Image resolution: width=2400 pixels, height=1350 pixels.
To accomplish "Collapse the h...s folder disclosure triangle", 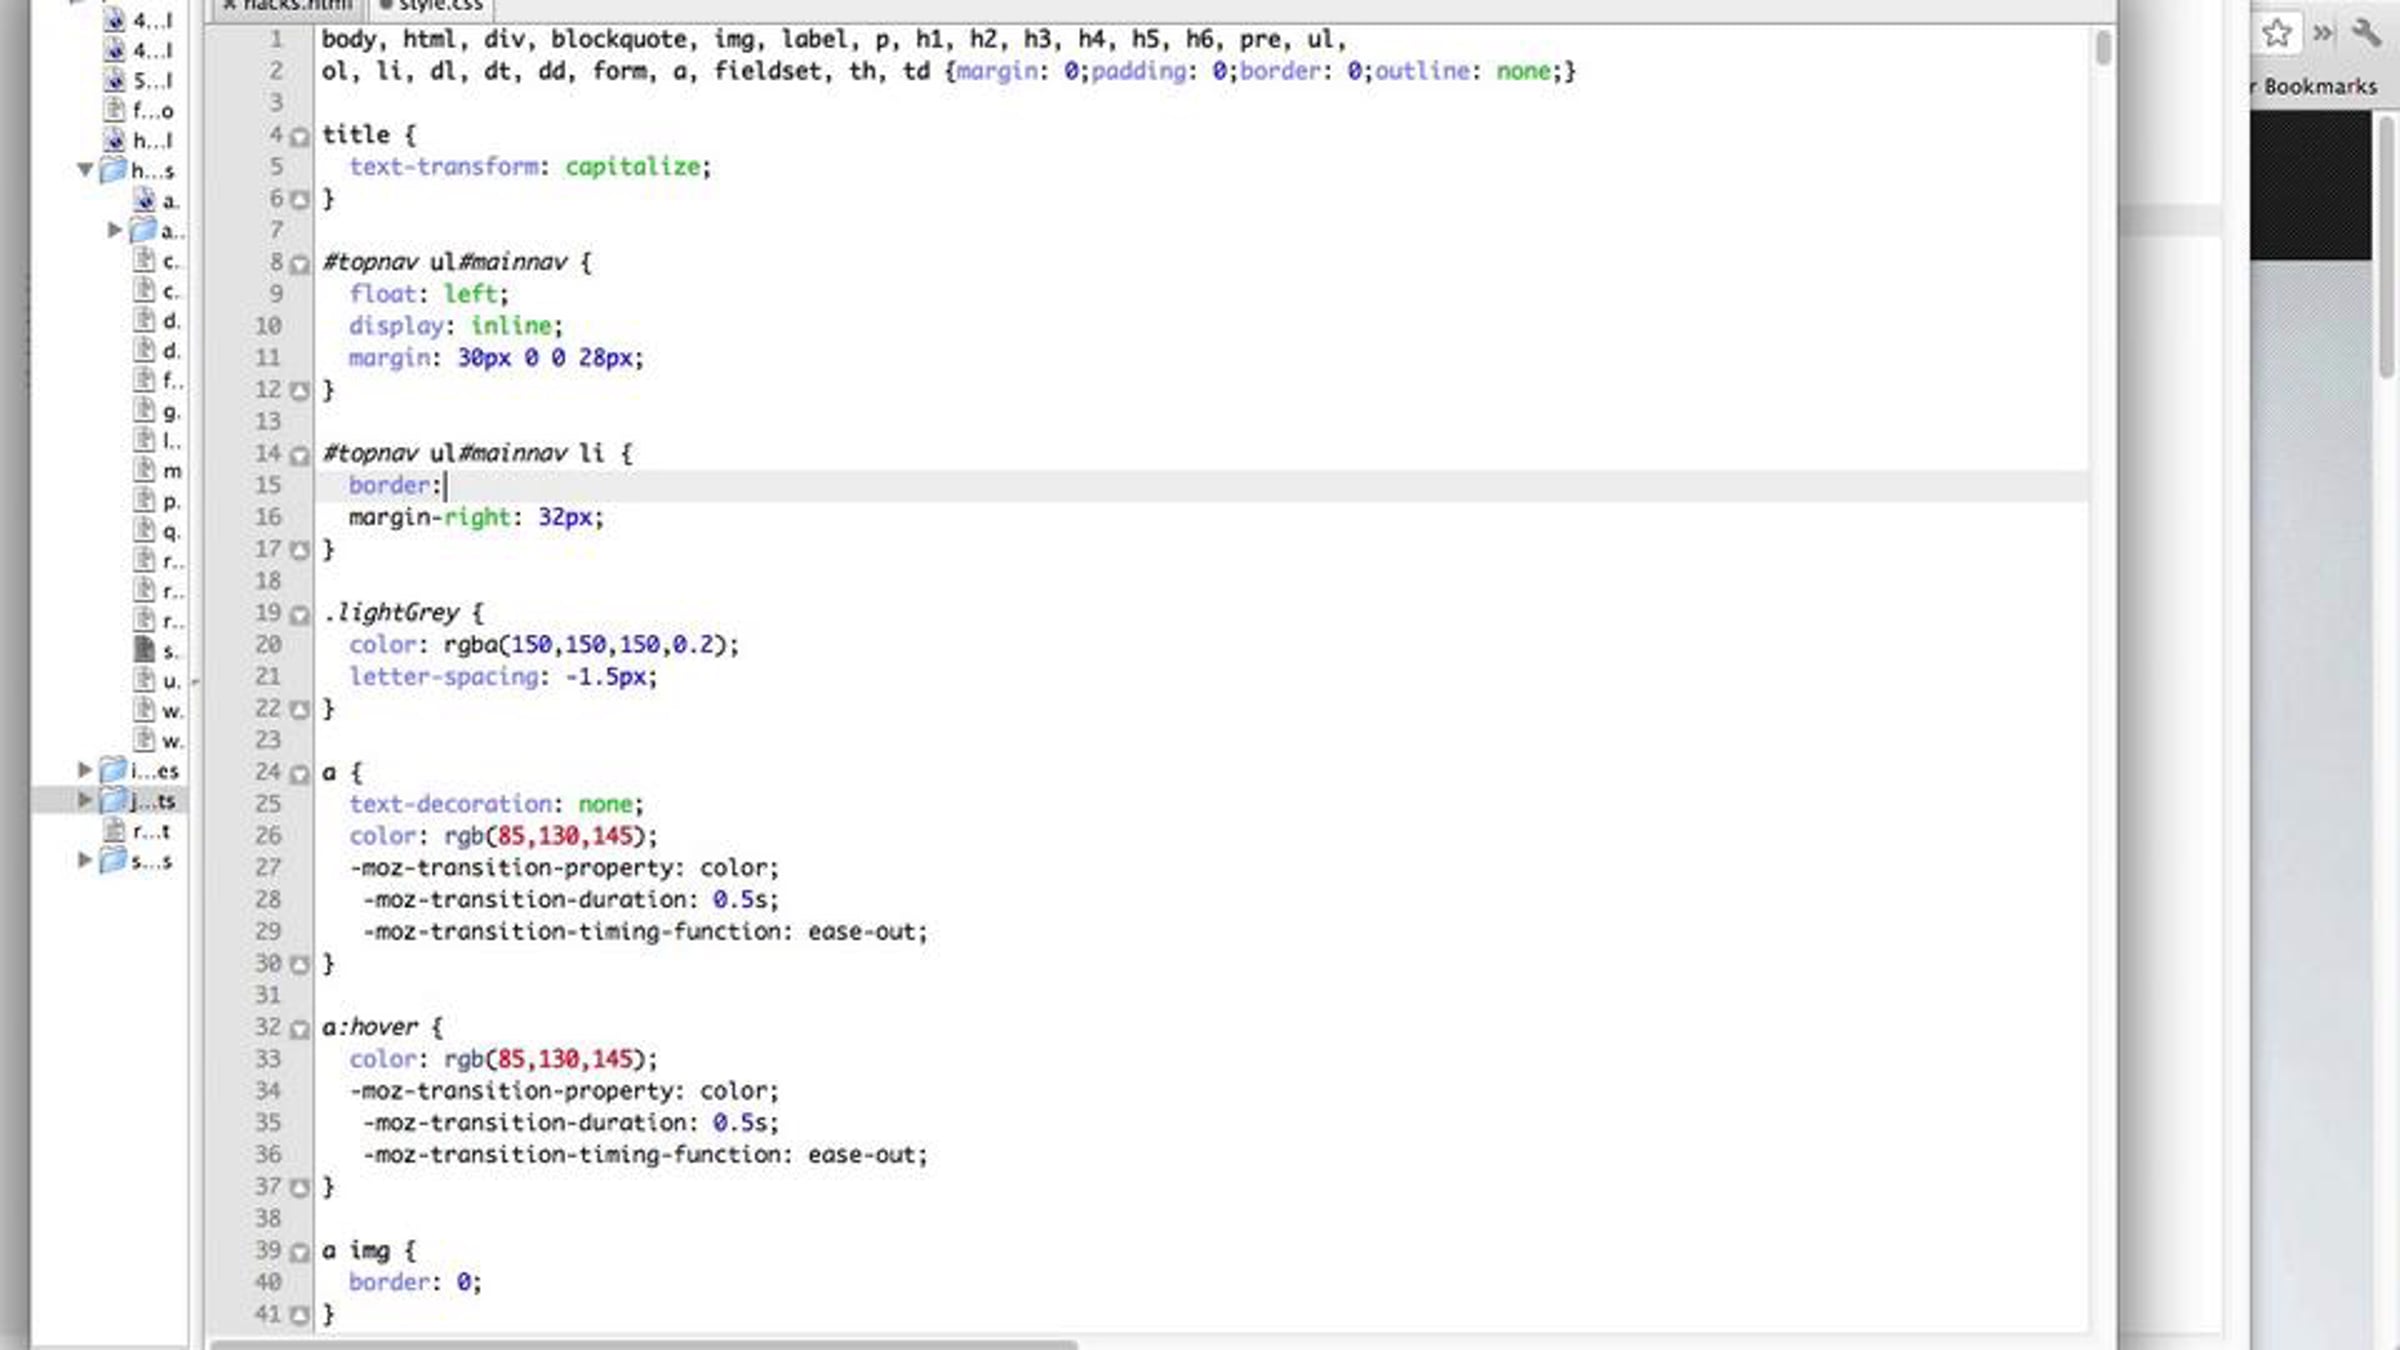I will [85, 170].
